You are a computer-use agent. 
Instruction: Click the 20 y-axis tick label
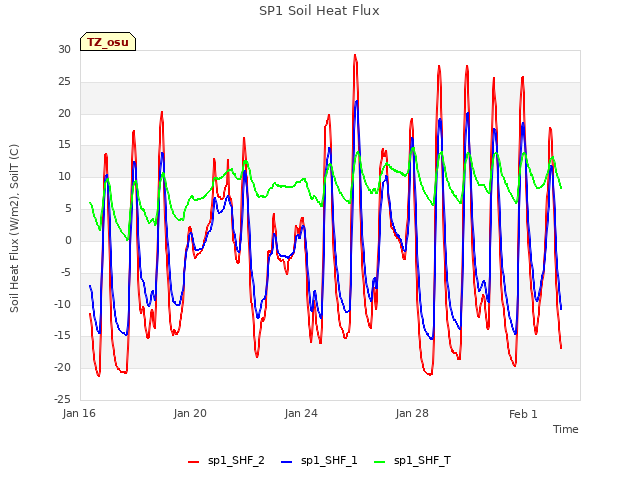64,113
